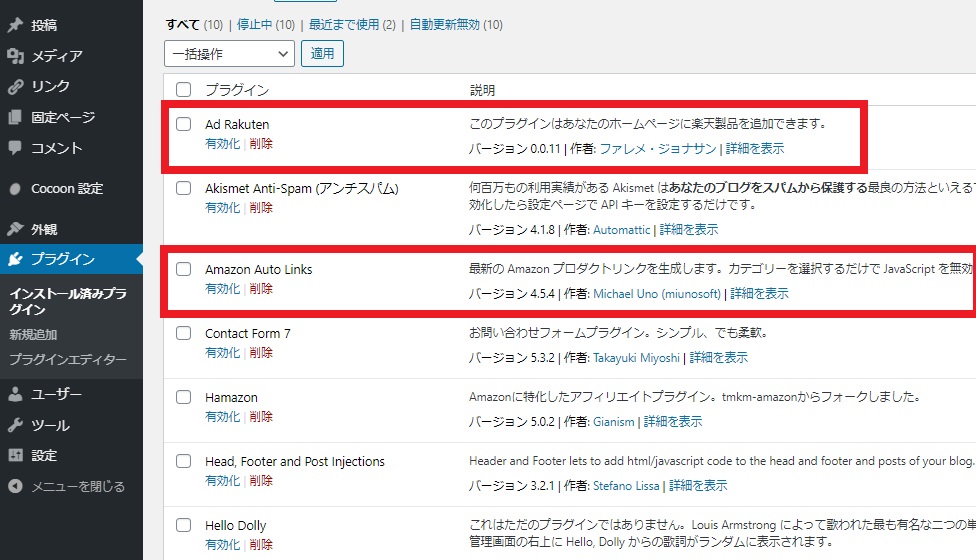Image resolution: width=976 pixels, height=560 pixels.
Task: Check the Akismet Anti-Spam checkbox
Action: pos(184,188)
